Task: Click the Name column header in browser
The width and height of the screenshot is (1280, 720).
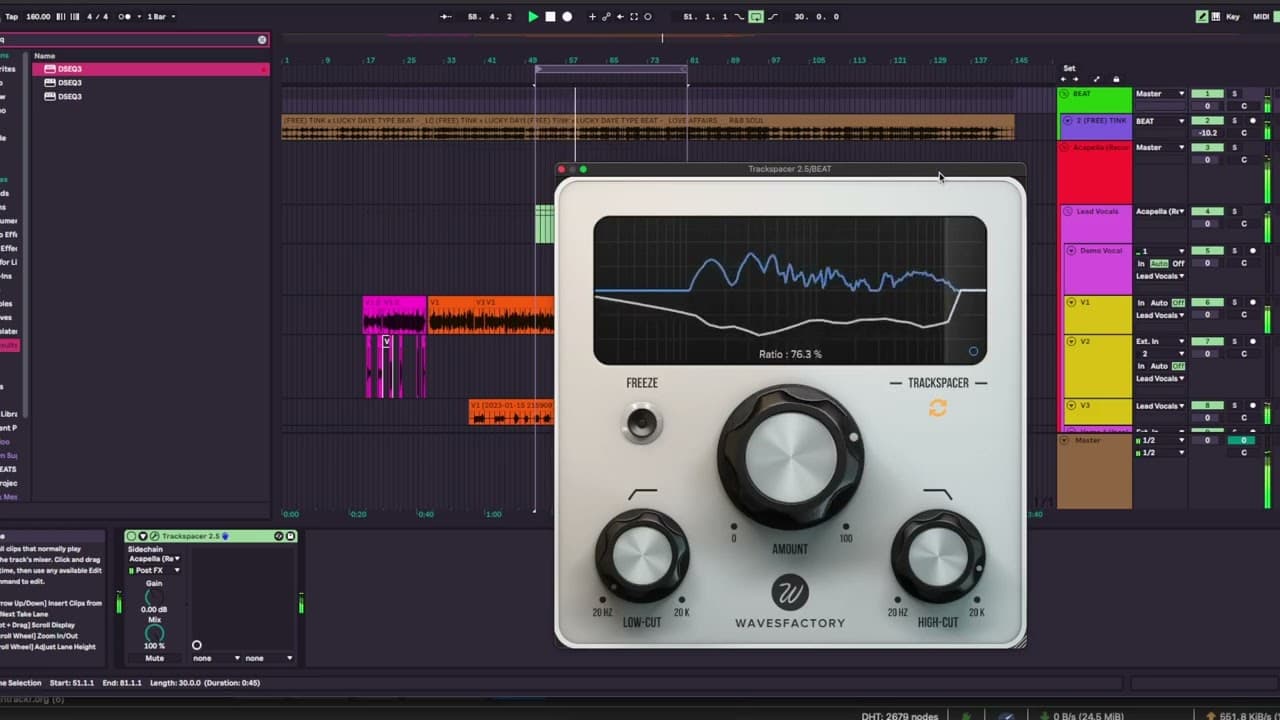Action: [x=45, y=56]
